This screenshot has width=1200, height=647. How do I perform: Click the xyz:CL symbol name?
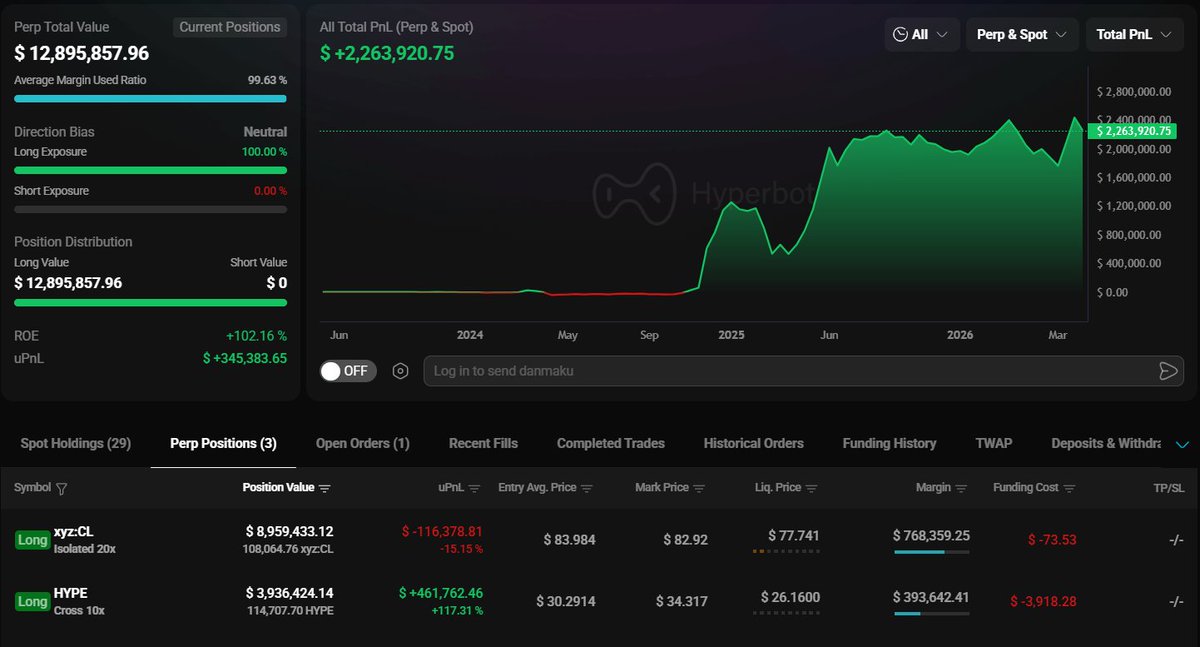(x=73, y=531)
